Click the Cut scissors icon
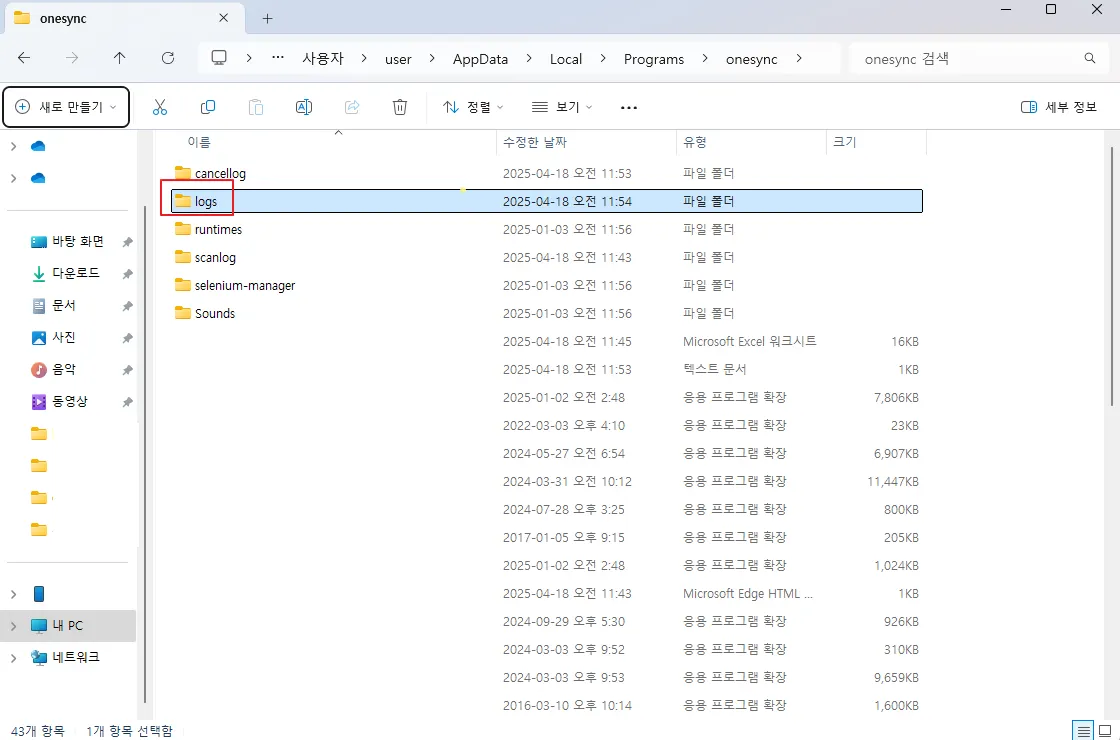Screen dimensions: 1120x740 point(160,107)
